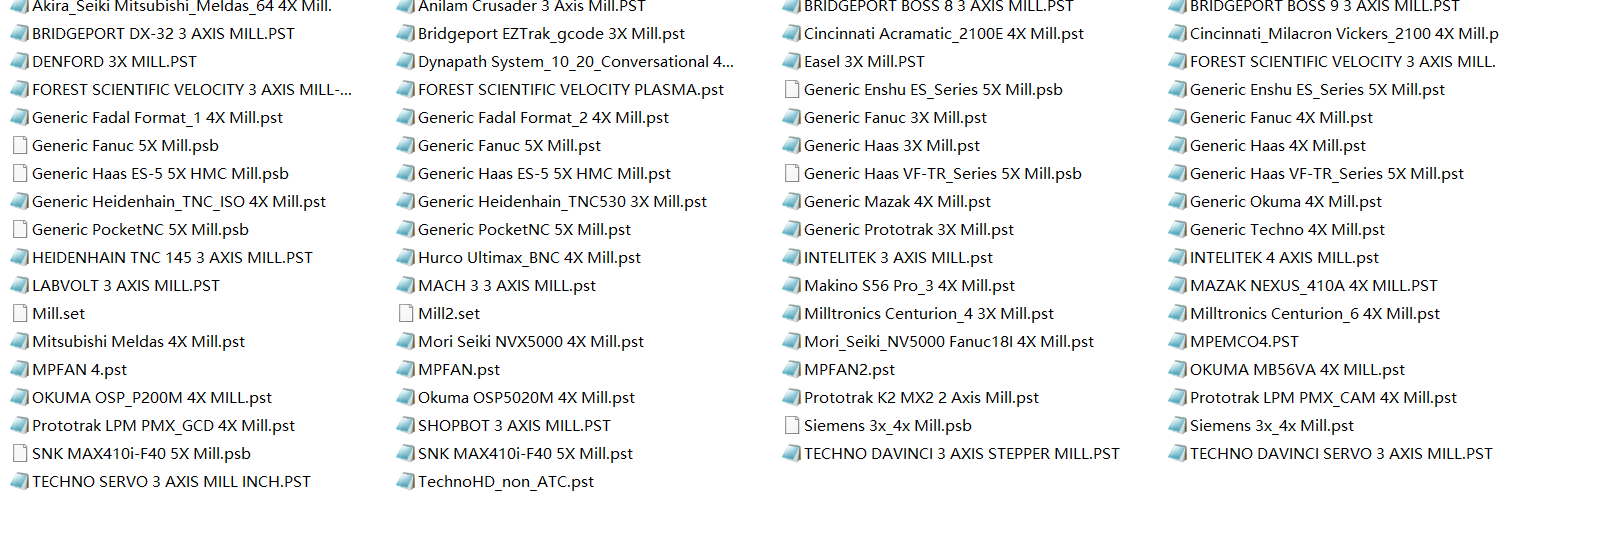Click the icon of Generic Haas ES-5 5X HMC Mill.psb

(x=19, y=173)
